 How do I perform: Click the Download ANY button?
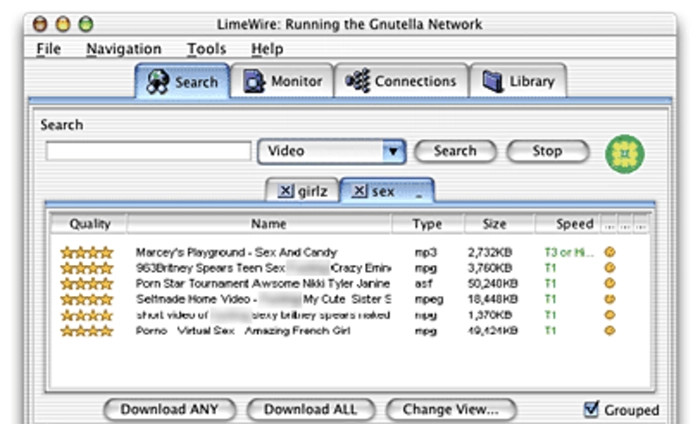(x=170, y=409)
